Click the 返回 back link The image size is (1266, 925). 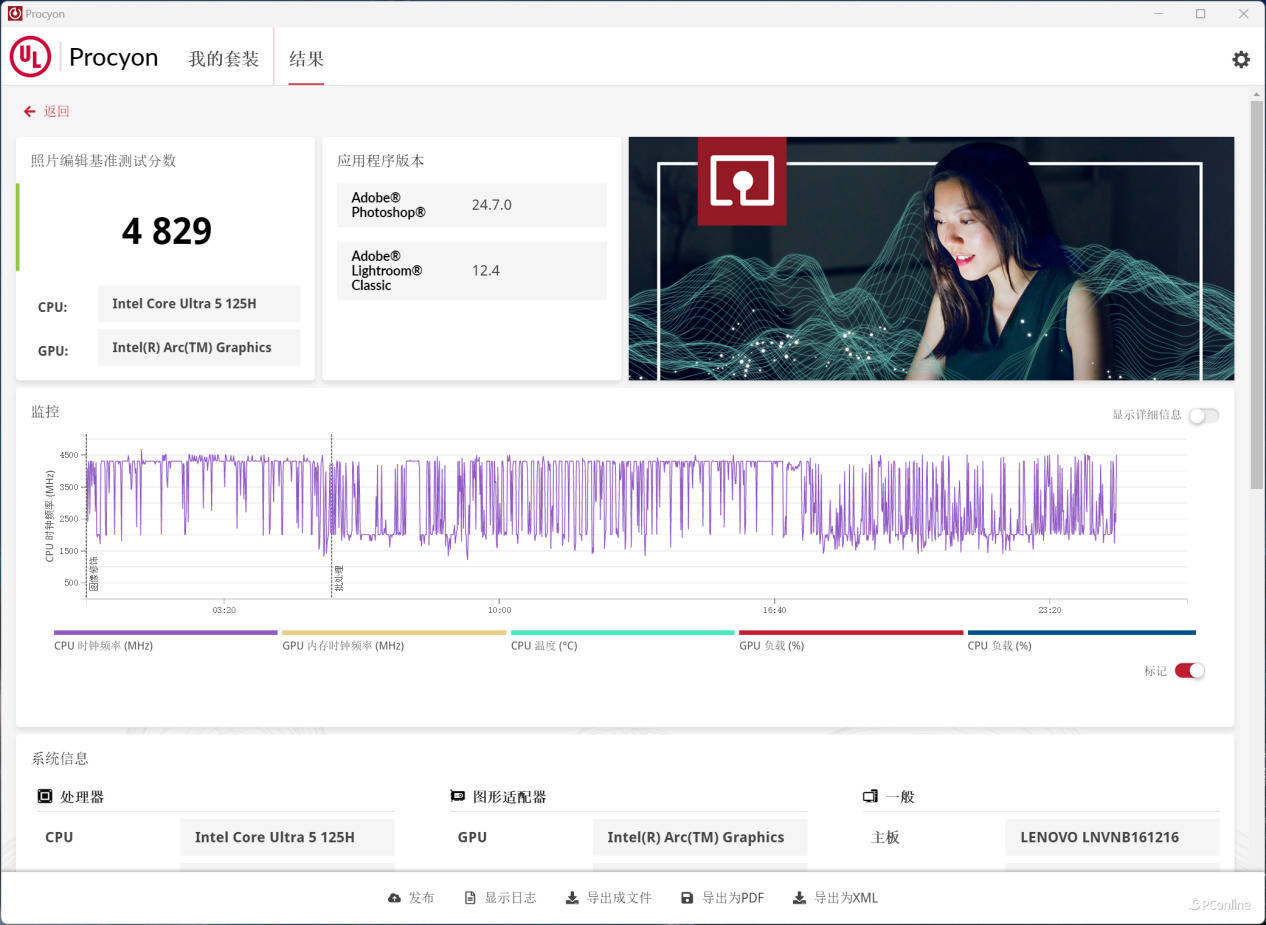[x=57, y=111]
